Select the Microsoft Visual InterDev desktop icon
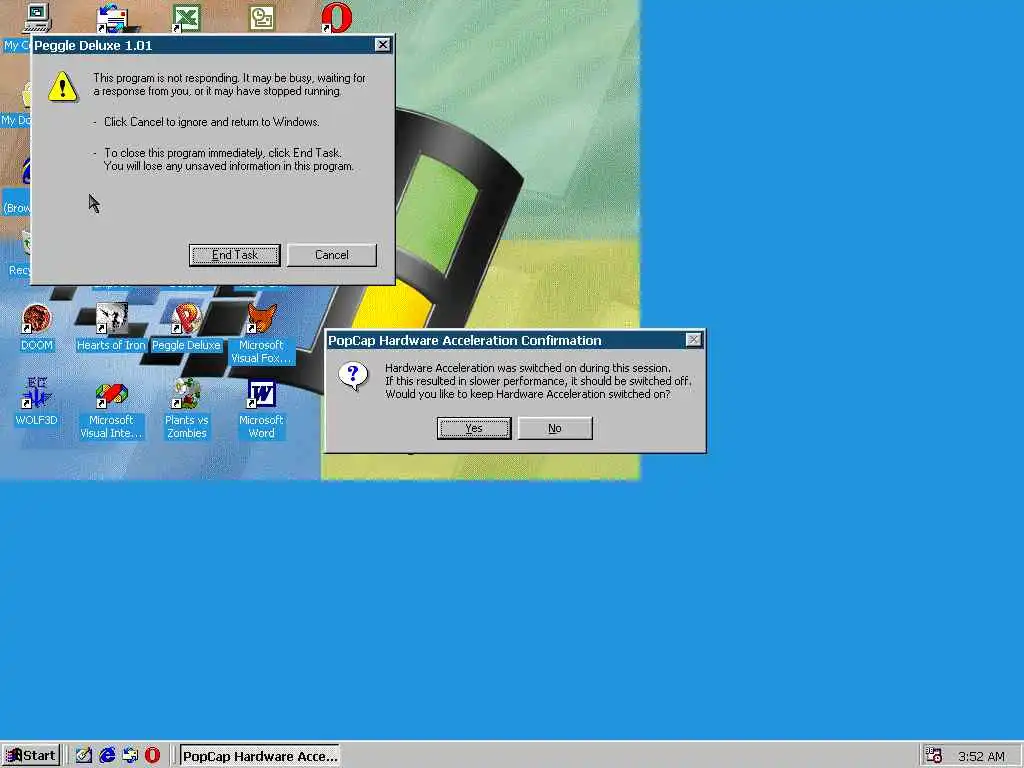This screenshot has width=1024, height=768. pos(111,409)
